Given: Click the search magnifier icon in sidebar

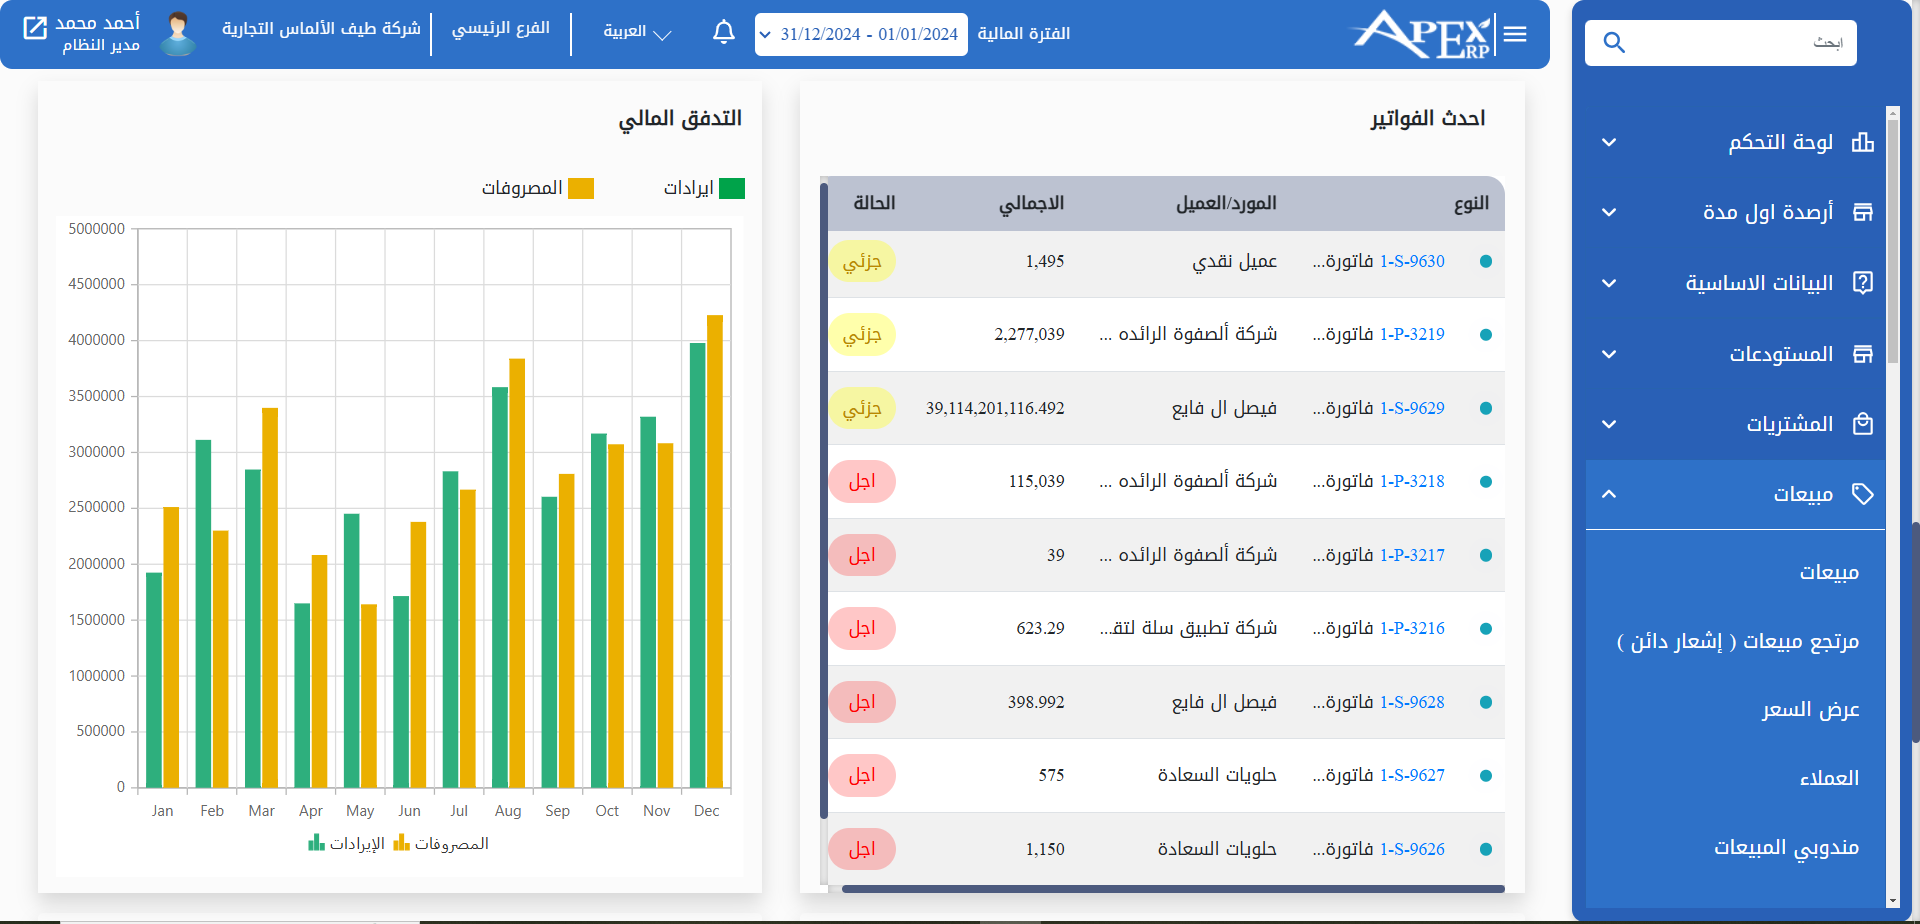Looking at the screenshot, I should point(1614,42).
